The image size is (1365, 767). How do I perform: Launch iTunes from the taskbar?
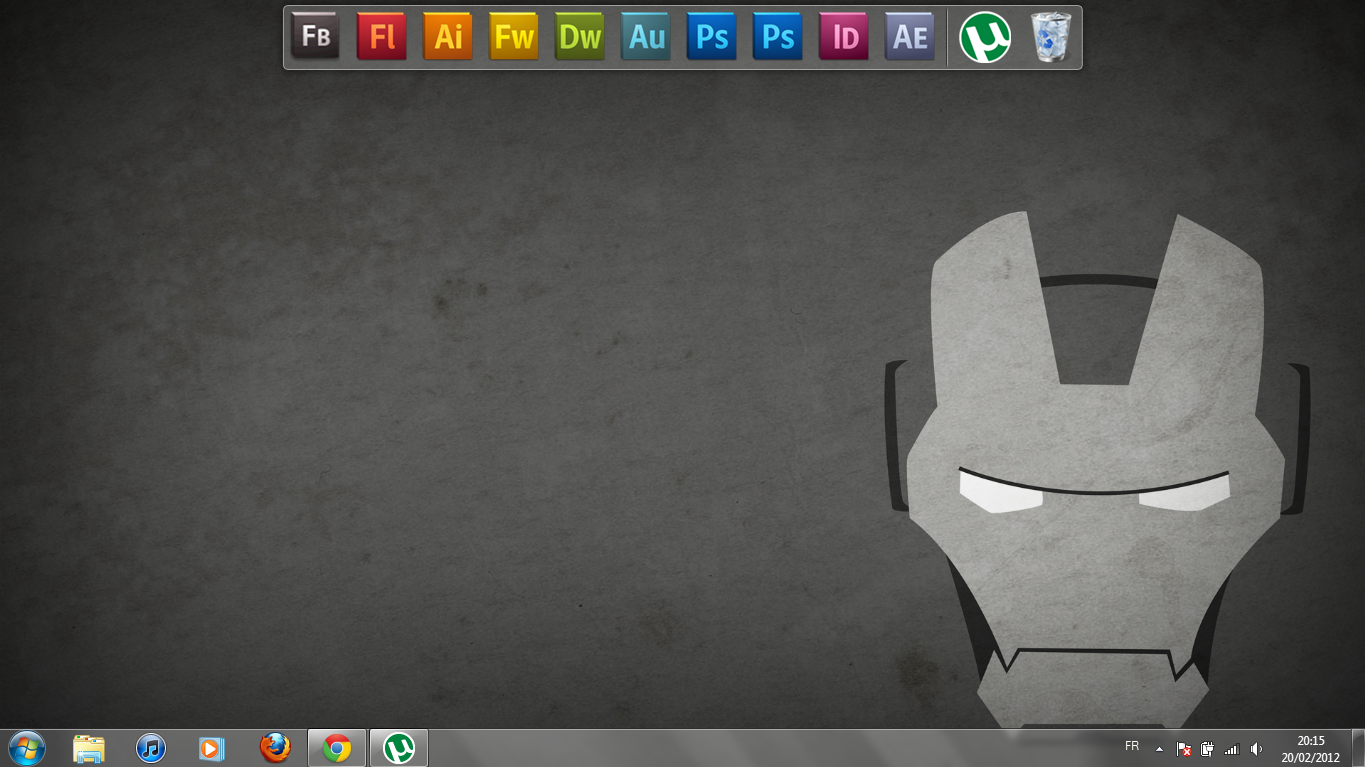tap(151, 748)
